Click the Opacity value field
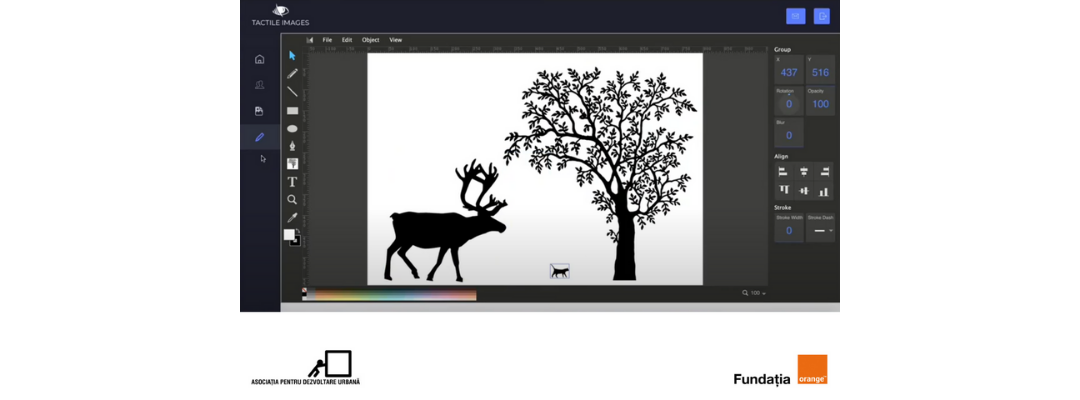The width and height of the screenshot is (1080, 400). coord(820,103)
